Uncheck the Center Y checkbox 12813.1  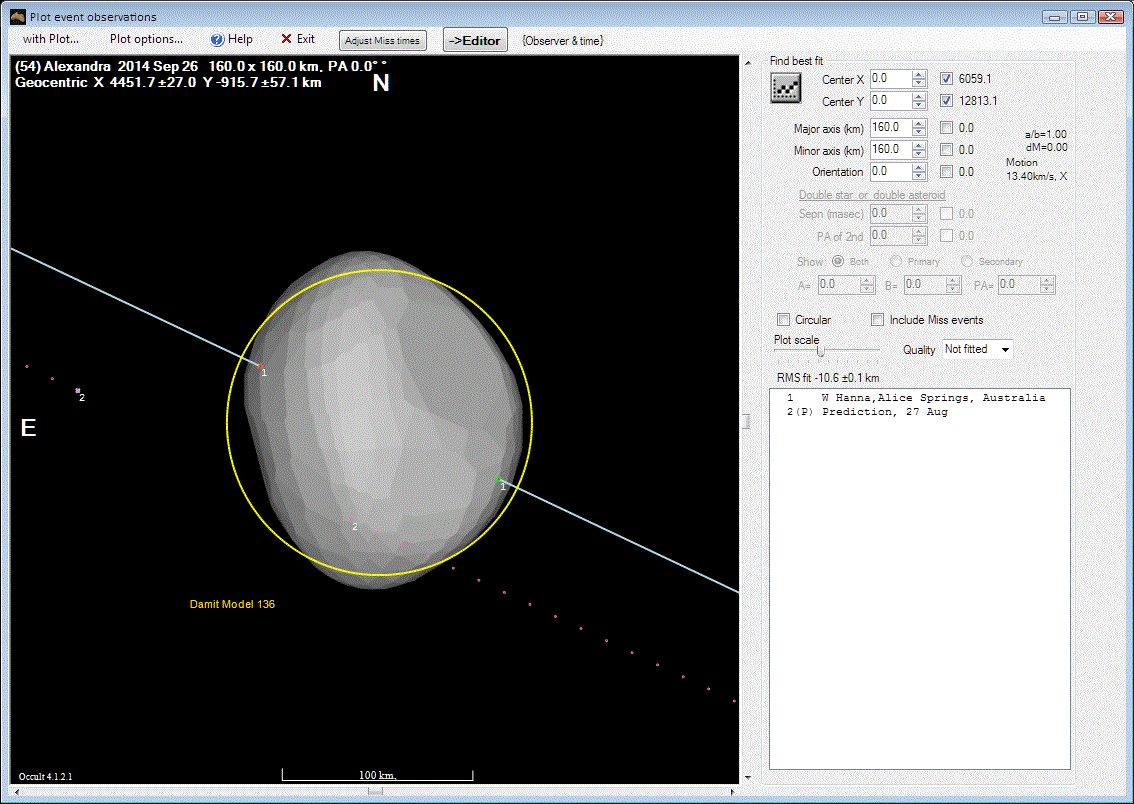tap(946, 100)
